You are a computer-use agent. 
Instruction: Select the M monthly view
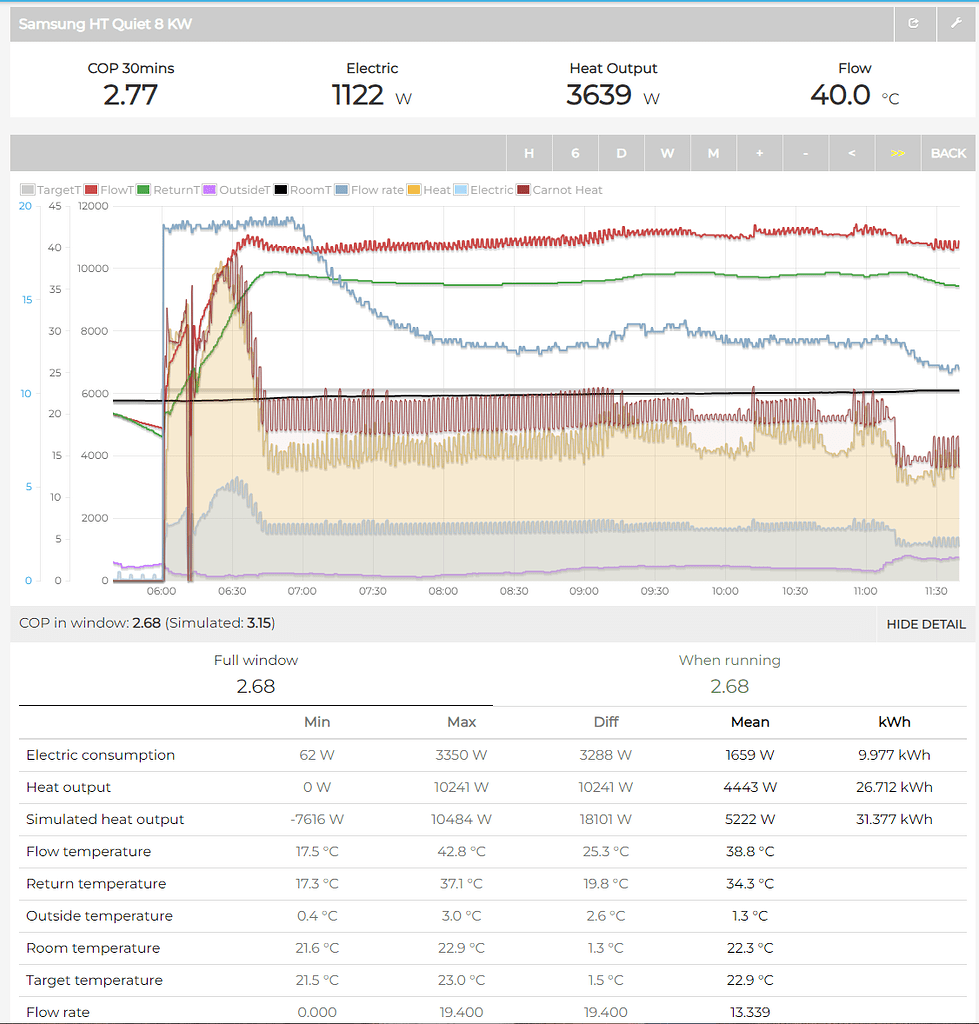713,152
